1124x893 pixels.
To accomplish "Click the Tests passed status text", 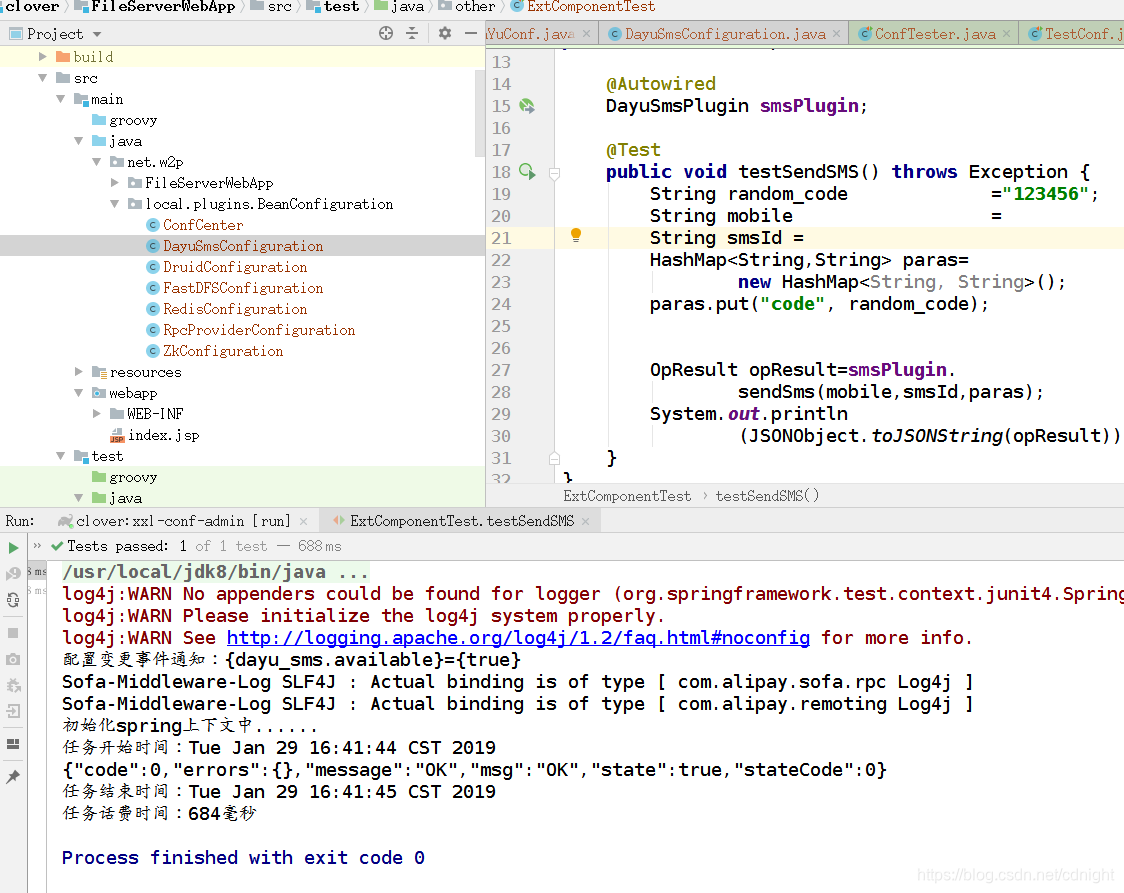I will click(x=118, y=546).
